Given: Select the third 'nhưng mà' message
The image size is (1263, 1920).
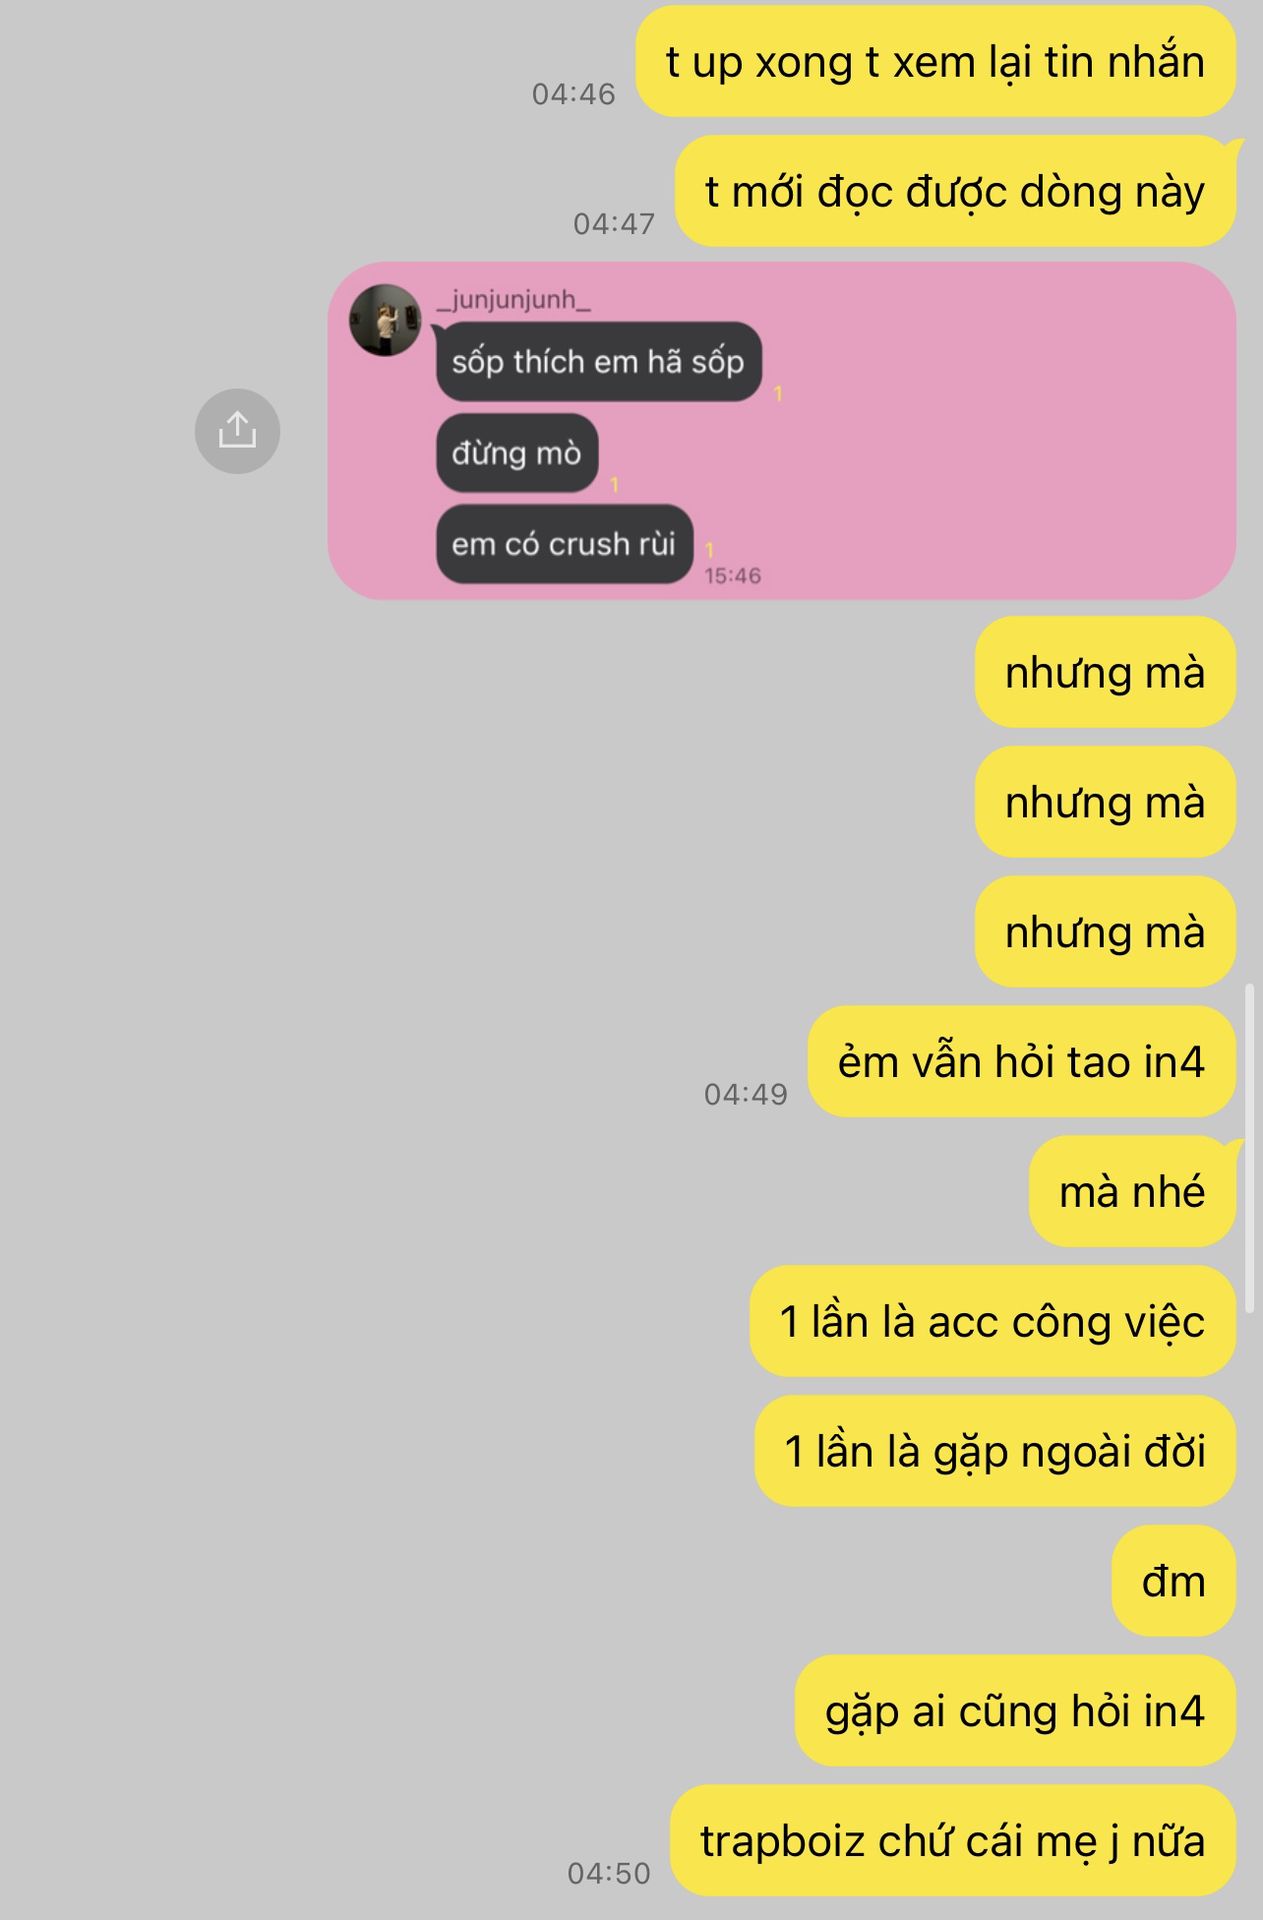Looking at the screenshot, I should click(1106, 932).
